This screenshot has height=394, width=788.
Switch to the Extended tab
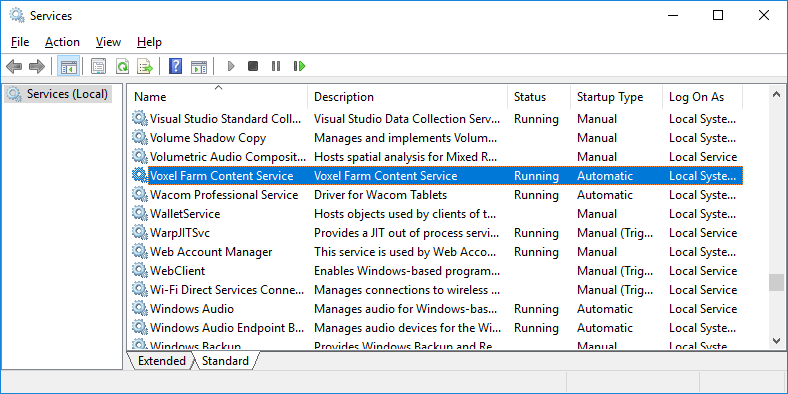click(161, 361)
